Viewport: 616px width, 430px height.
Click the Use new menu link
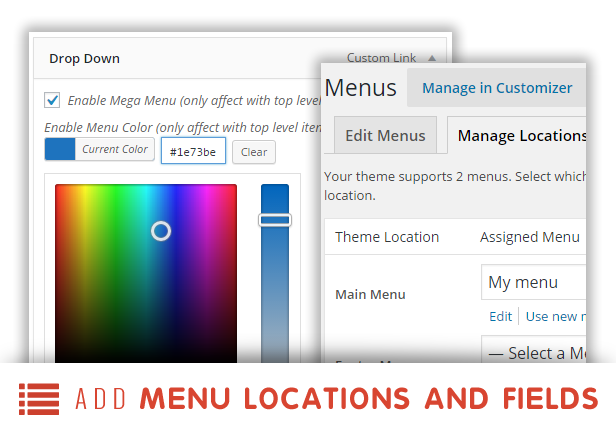556,316
